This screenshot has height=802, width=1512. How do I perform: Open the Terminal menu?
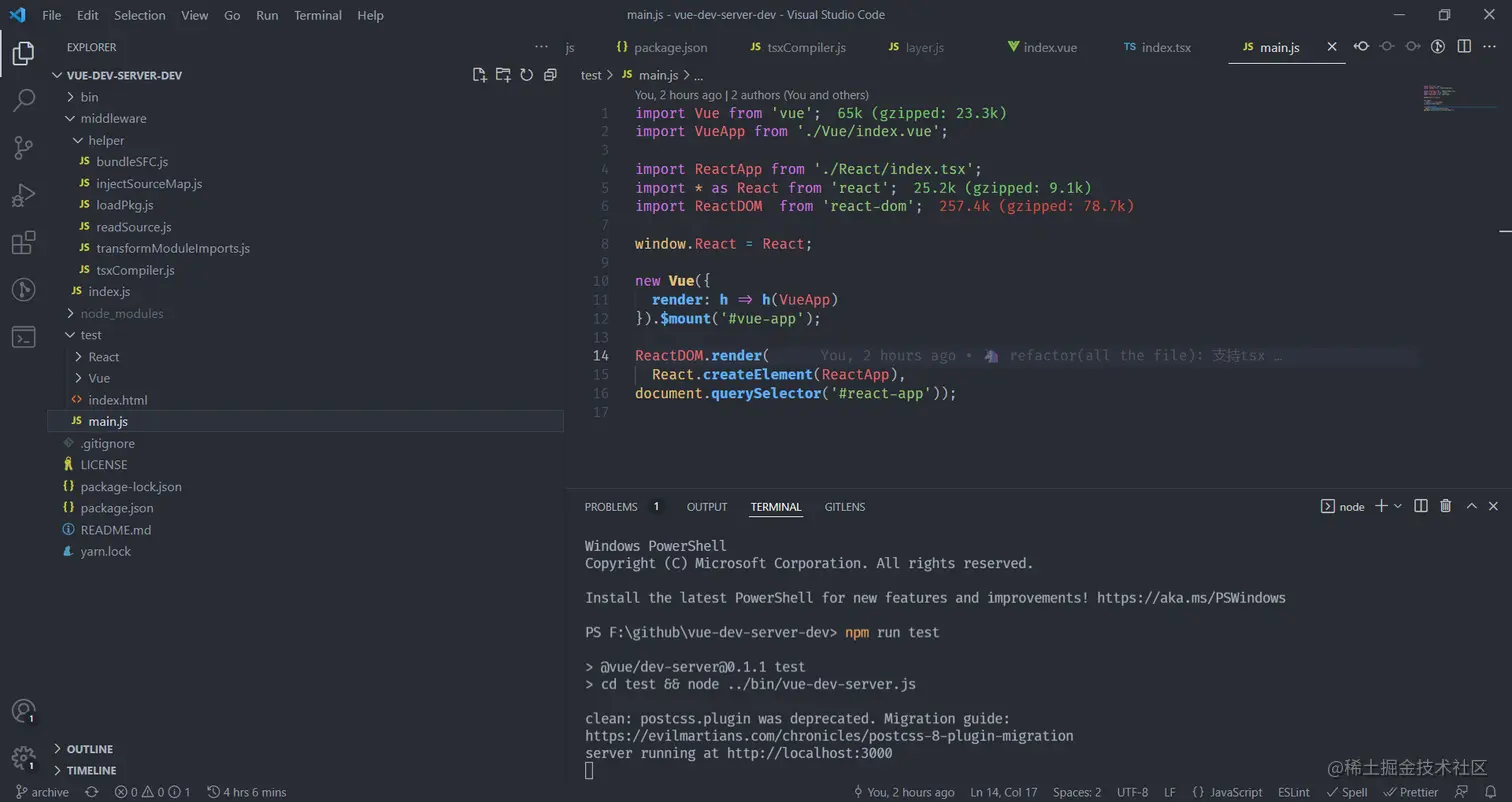pos(318,15)
